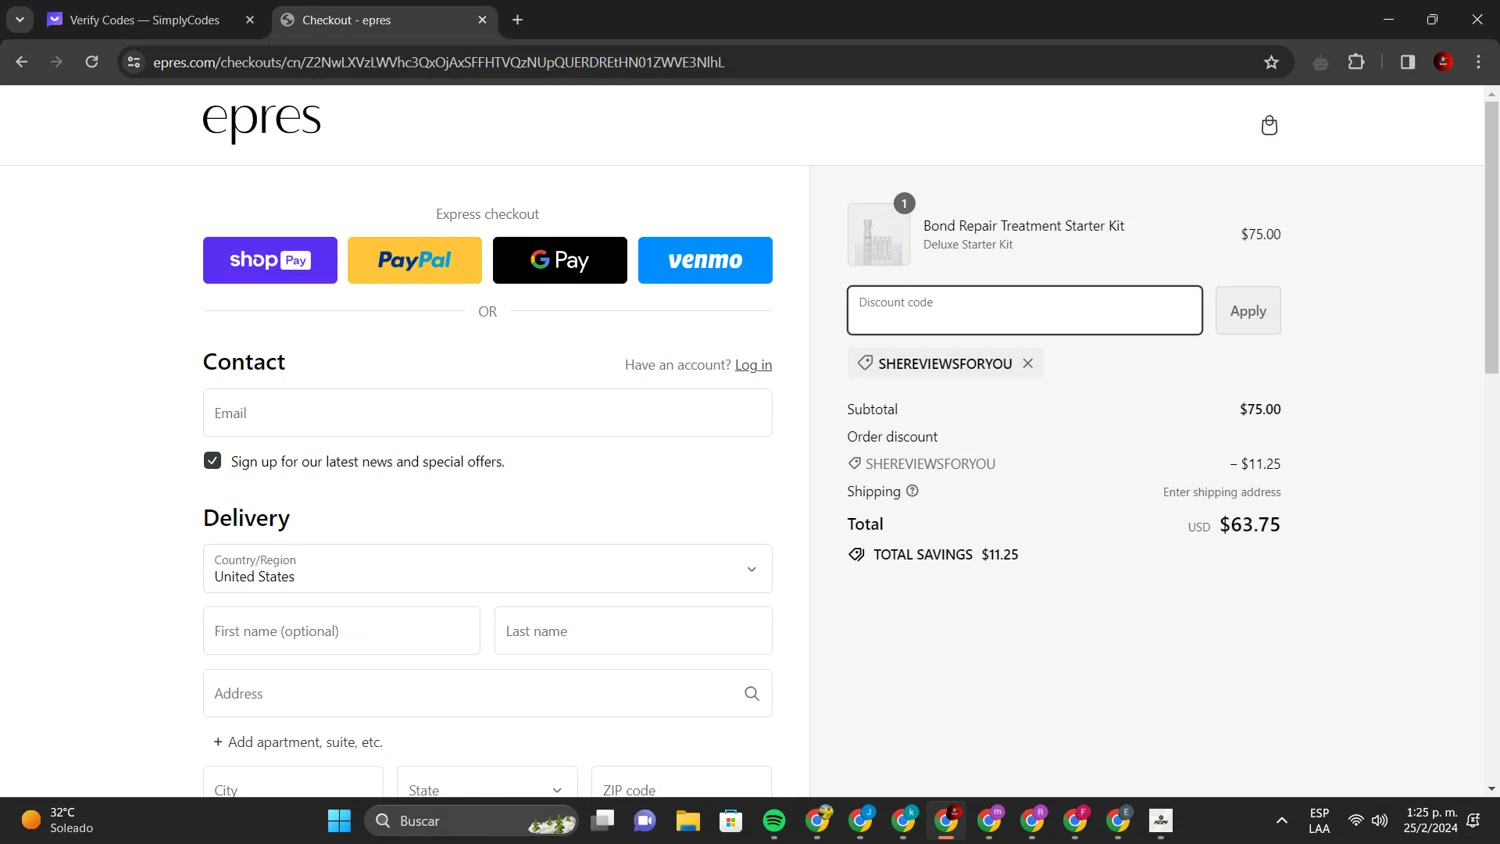The width and height of the screenshot is (1500, 844).
Task: Click the Last name field
Action: coord(633,631)
